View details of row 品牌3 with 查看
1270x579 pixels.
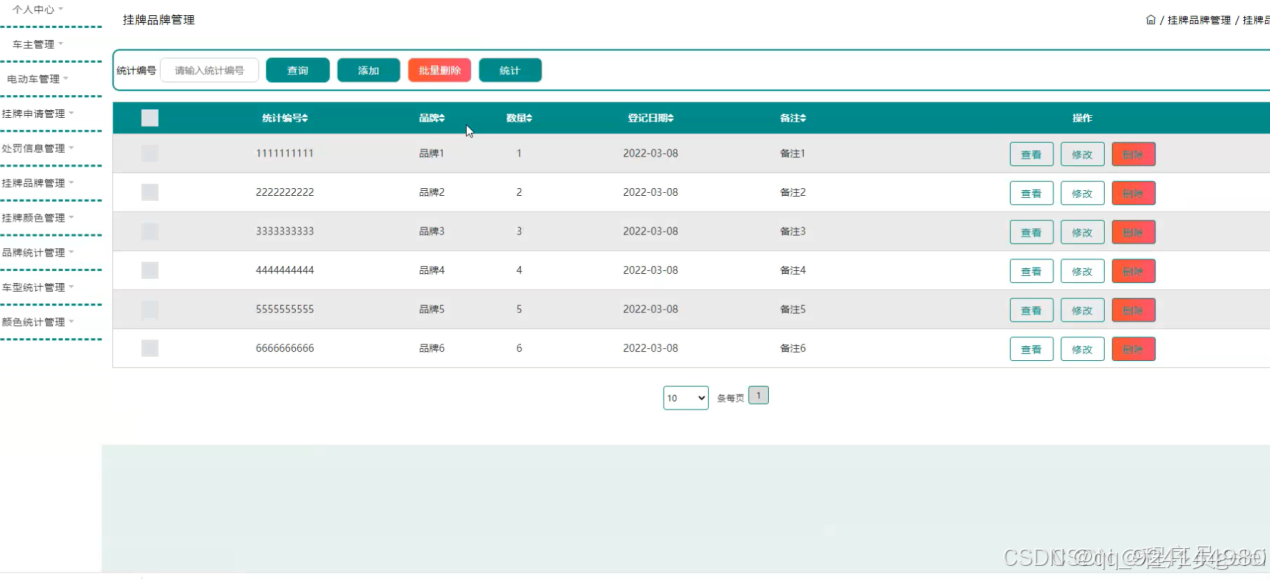pos(1031,232)
